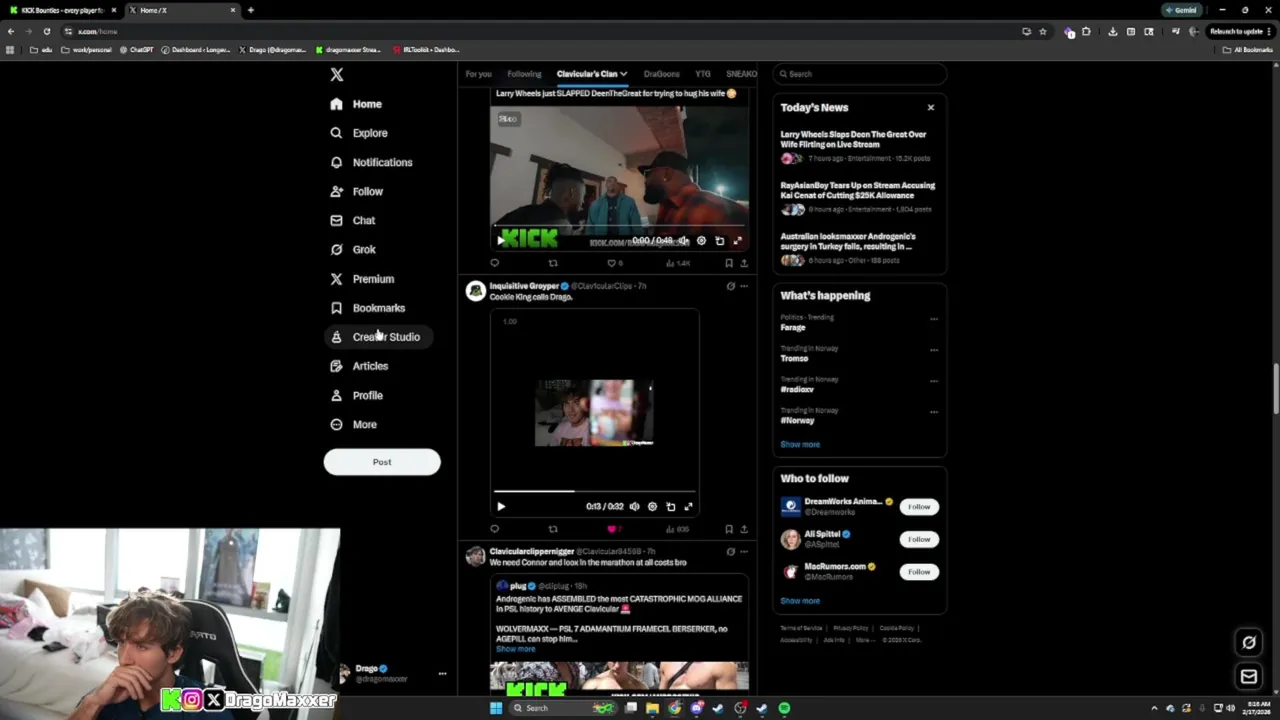Reply to the Larry Wheels post

click(x=494, y=263)
